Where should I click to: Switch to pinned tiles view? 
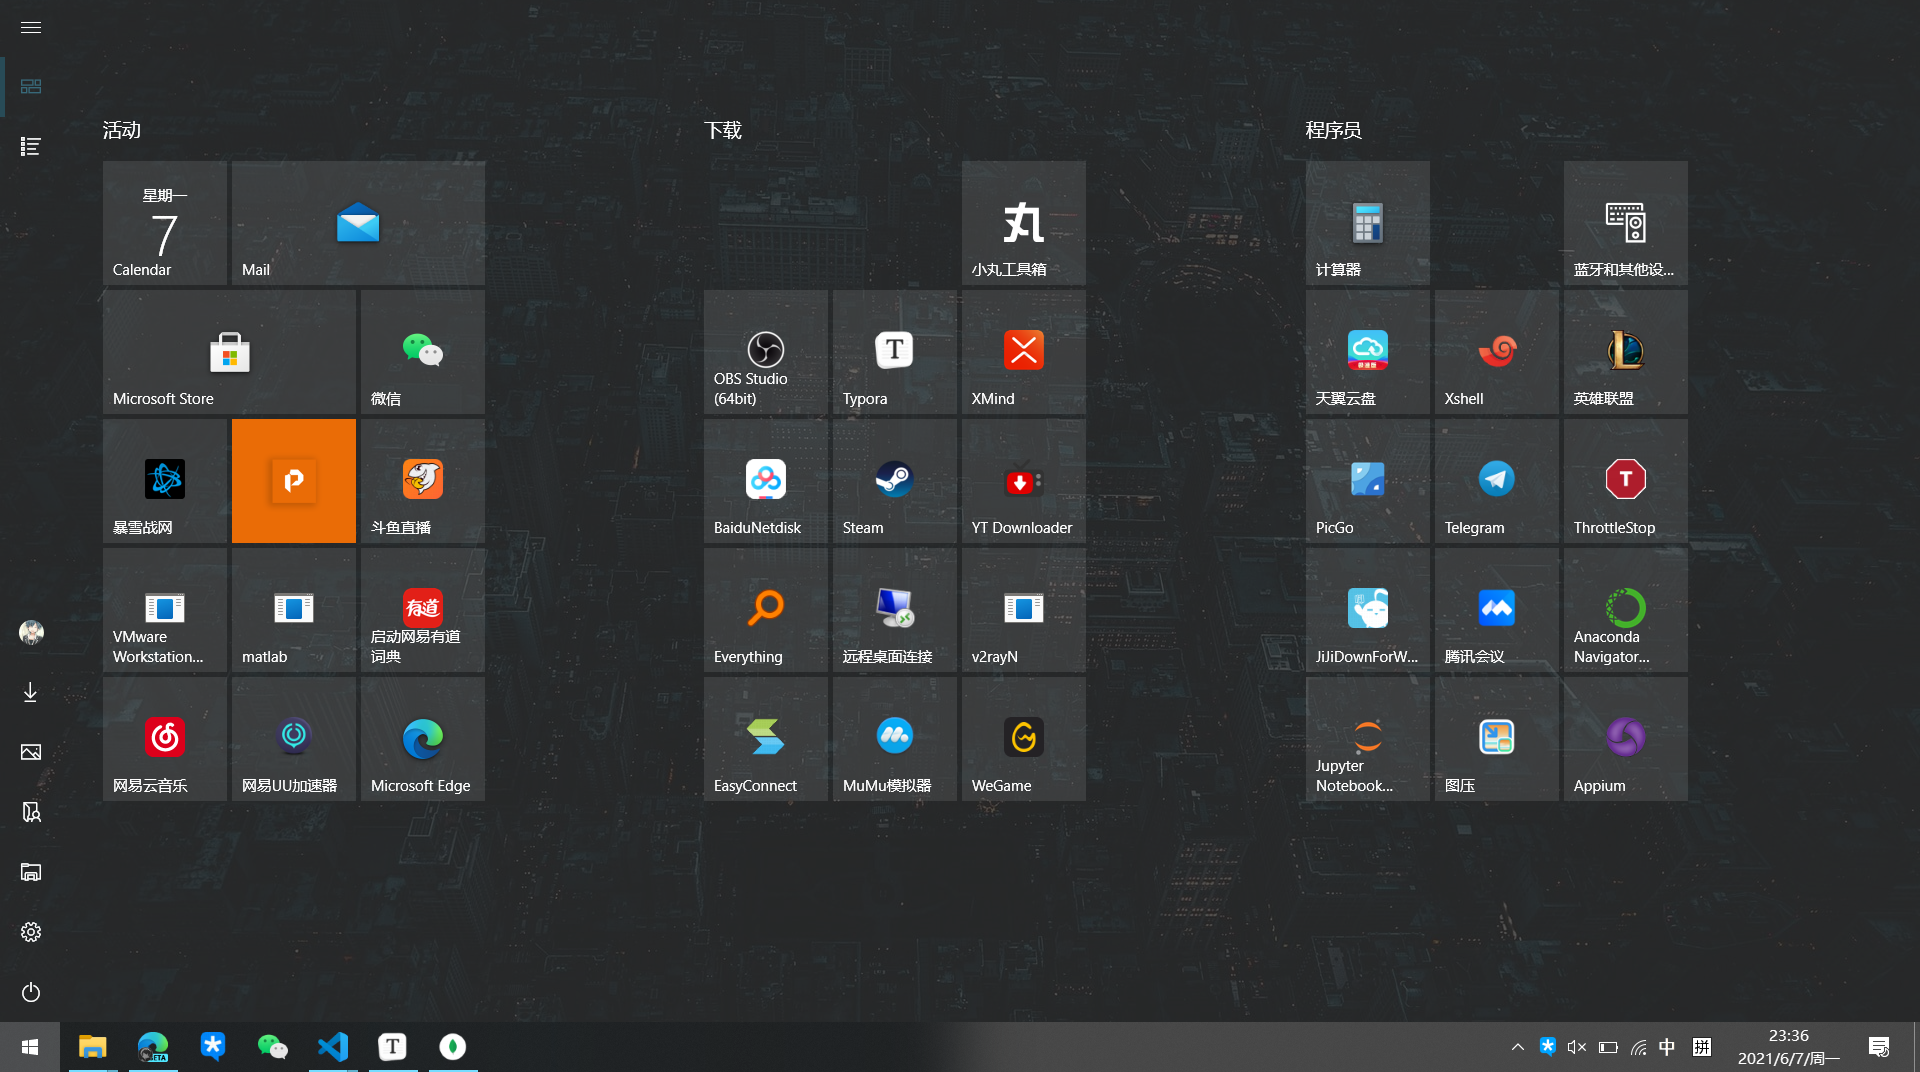(x=31, y=87)
